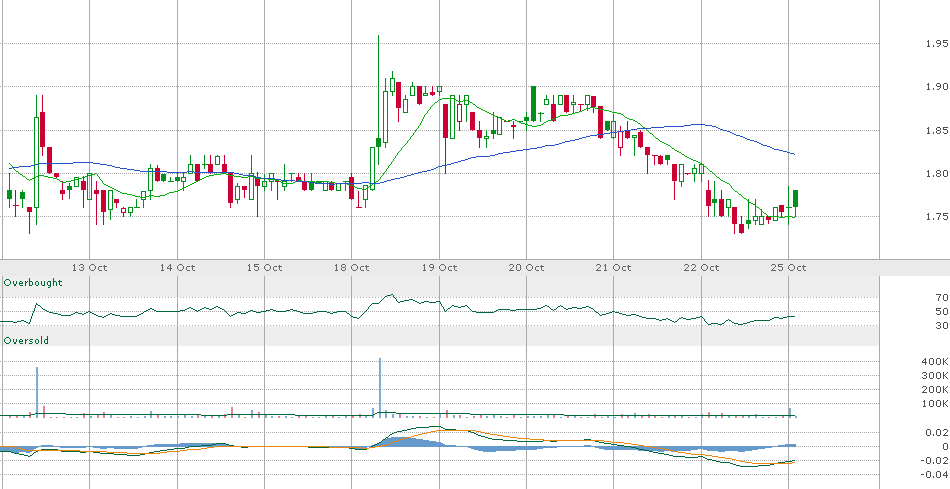This screenshot has width=950, height=489.
Task: Click the 19 Oct date label
Action: click(439, 268)
